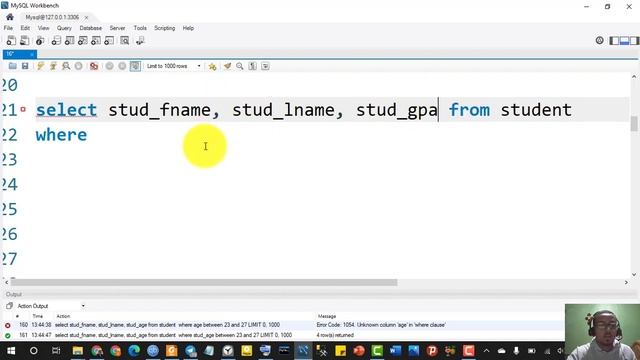Screen dimensions: 640x360
Task: Stop the running query icon
Action: click(78, 66)
